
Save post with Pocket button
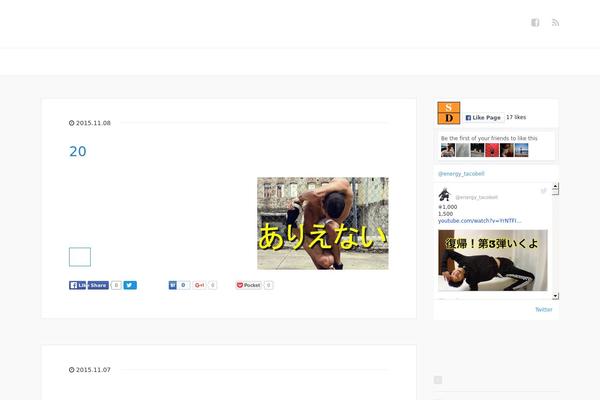click(x=248, y=285)
